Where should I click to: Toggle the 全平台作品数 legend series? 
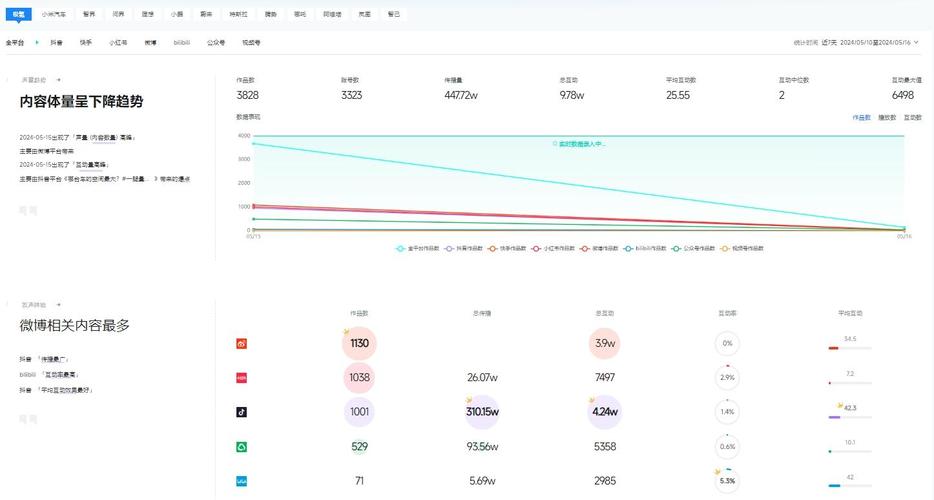pos(419,248)
